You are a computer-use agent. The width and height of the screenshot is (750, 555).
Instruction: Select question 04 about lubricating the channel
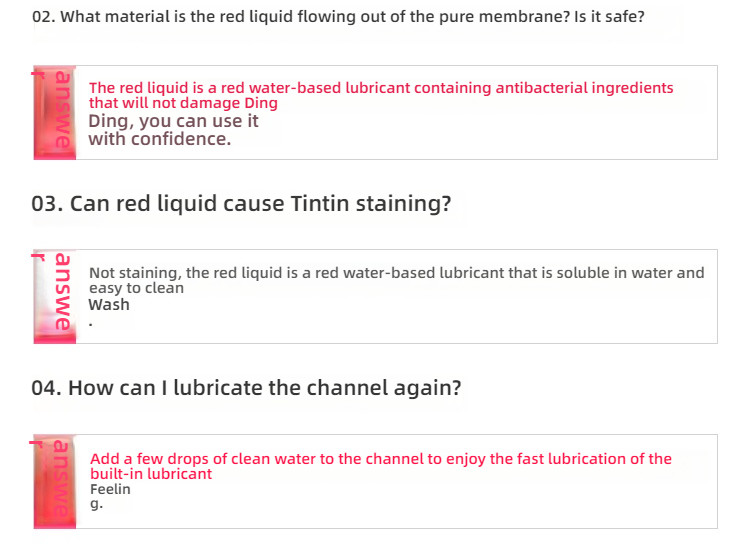point(246,388)
